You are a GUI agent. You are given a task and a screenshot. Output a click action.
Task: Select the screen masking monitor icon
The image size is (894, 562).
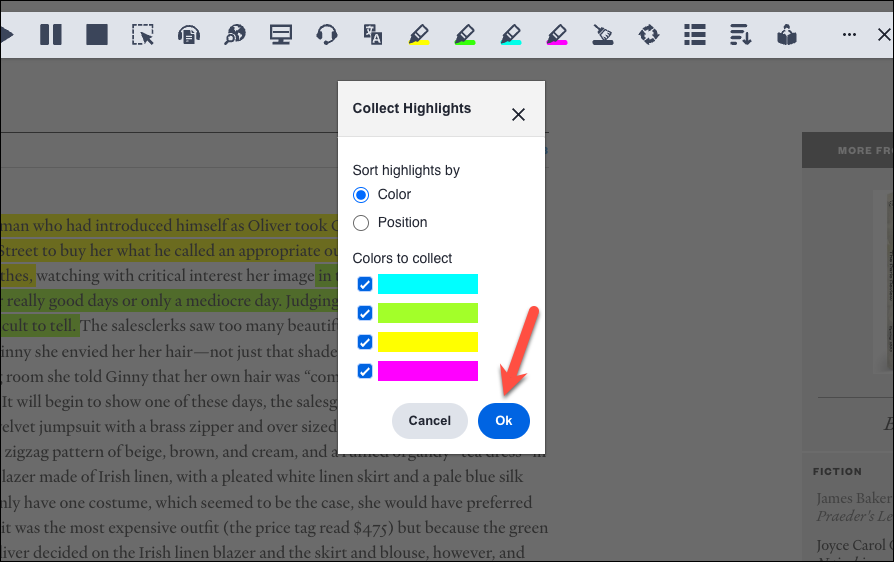(281, 35)
